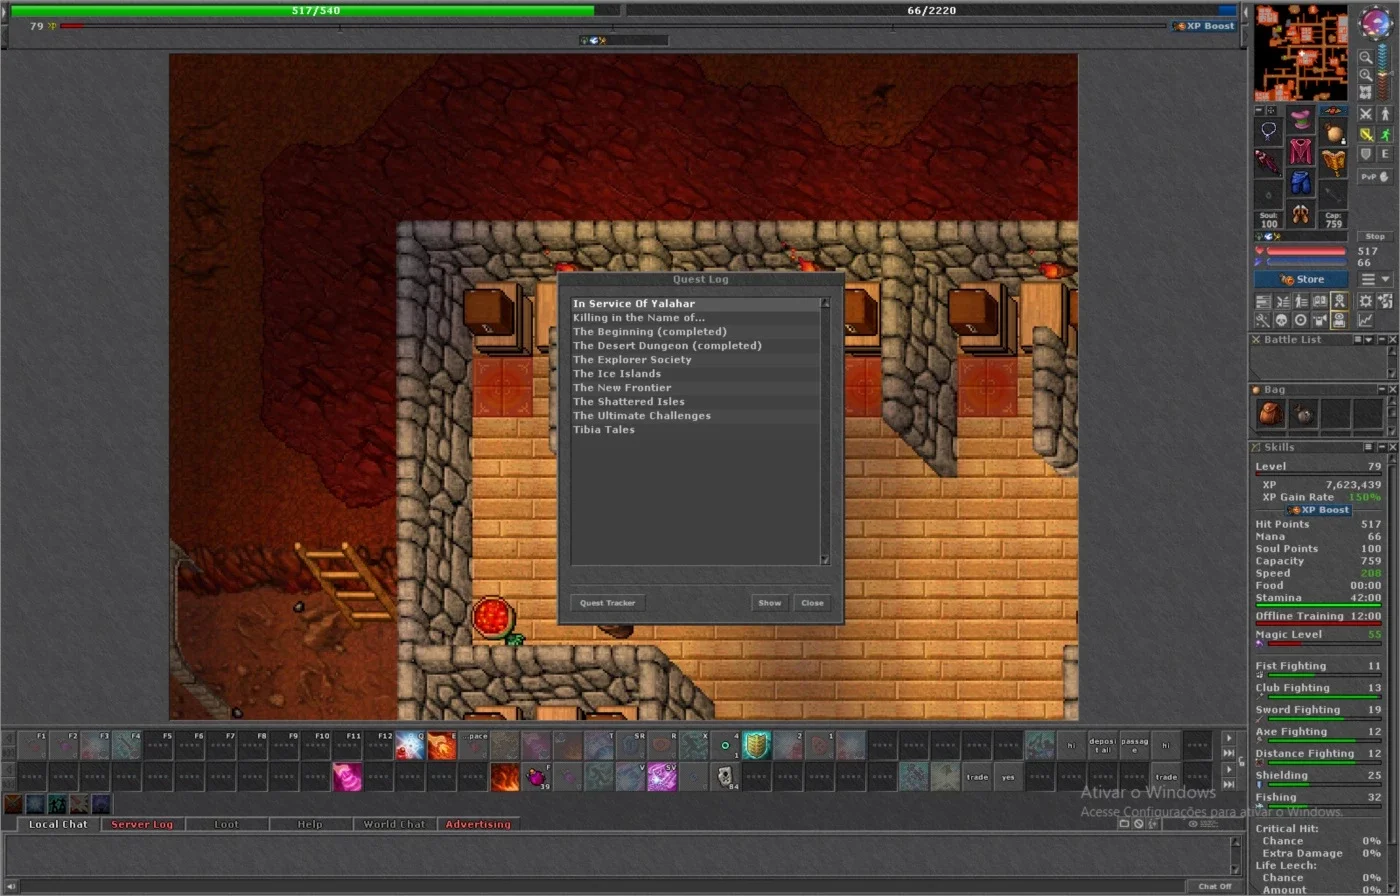The width and height of the screenshot is (1400, 896).
Task: Toggle stand while fighting mode
Action: pyautogui.click(x=1385, y=114)
